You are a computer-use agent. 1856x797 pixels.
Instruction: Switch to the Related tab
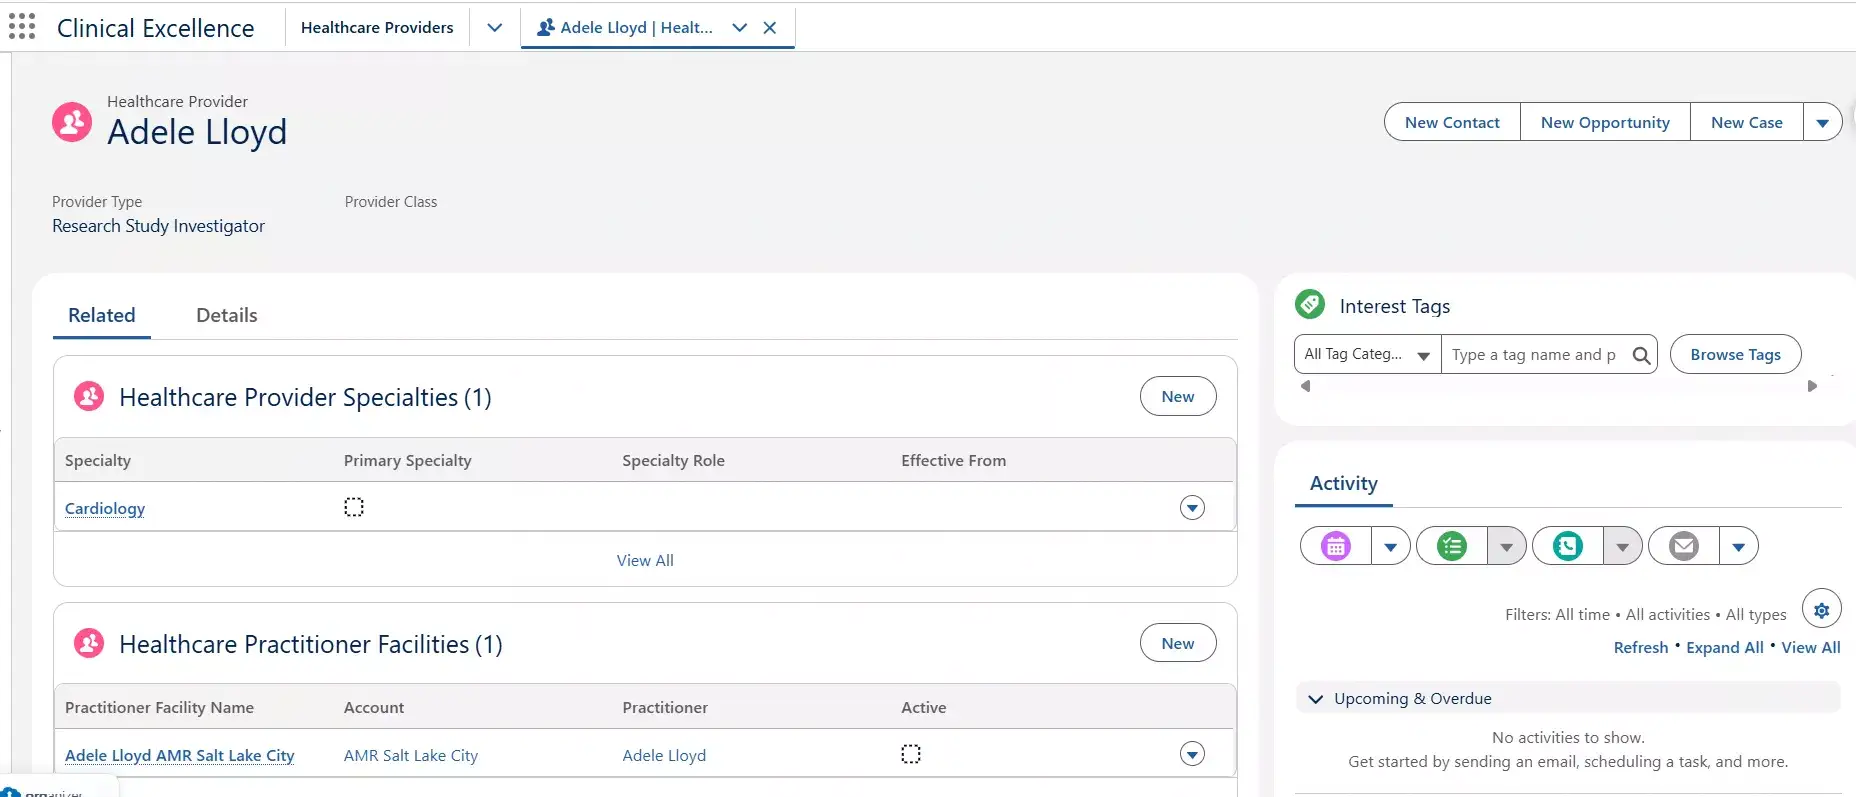(x=102, y=316)
